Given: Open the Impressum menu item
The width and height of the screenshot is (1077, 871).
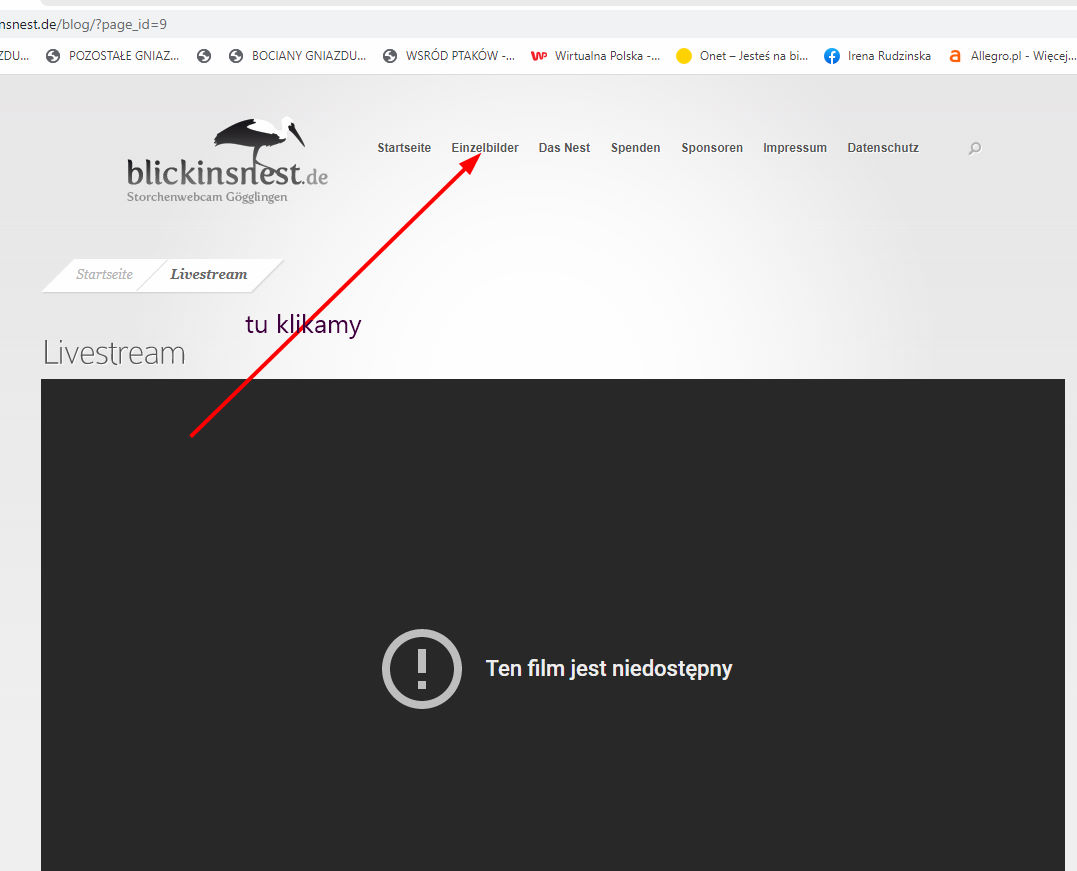Looking at the screenshot, I should (x=795, y=148).
